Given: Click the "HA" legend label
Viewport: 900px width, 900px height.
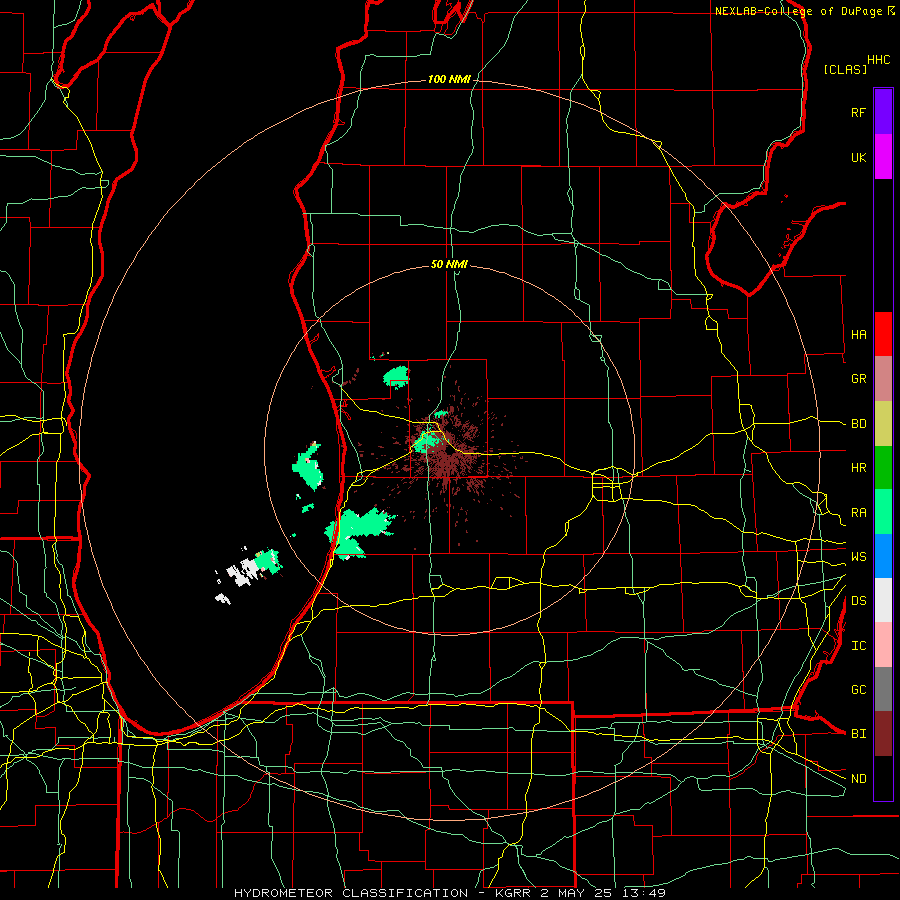Looking at the screenshot, I should click(858, 334).
